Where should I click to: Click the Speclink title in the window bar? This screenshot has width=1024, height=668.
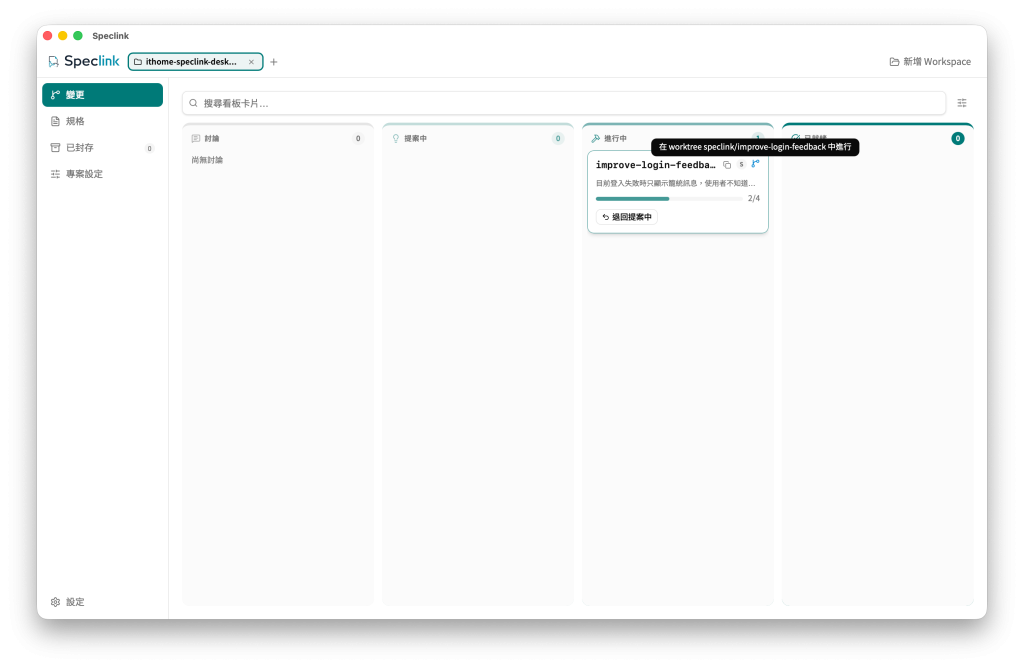click(x=110, y=36)
